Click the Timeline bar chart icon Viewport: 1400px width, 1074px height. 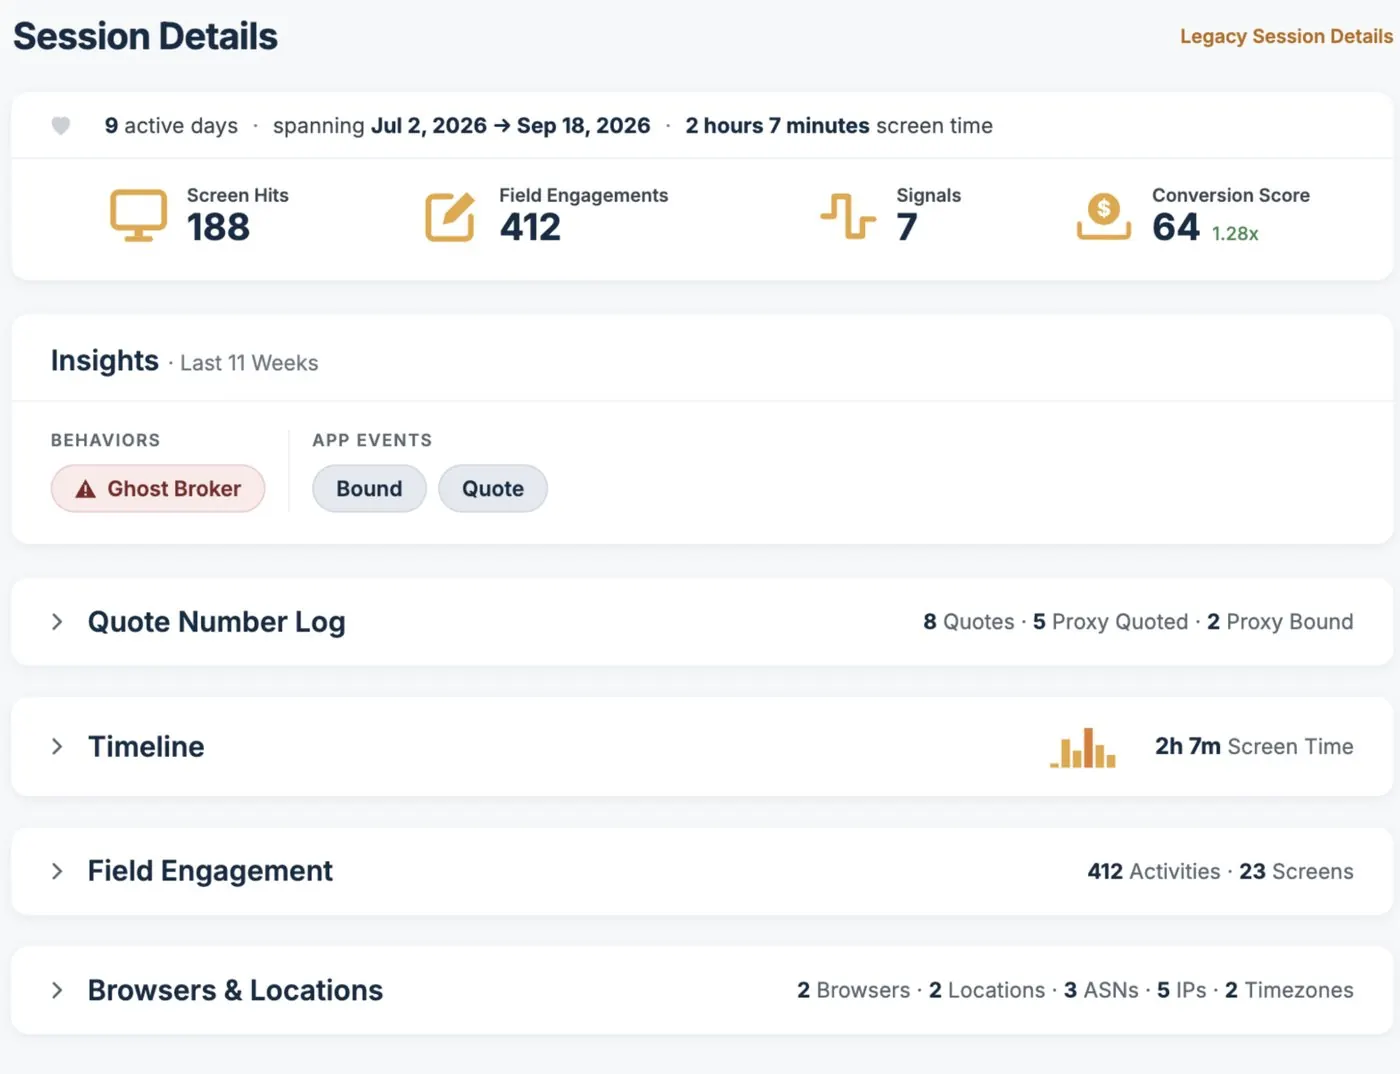tap(1083, 747)
